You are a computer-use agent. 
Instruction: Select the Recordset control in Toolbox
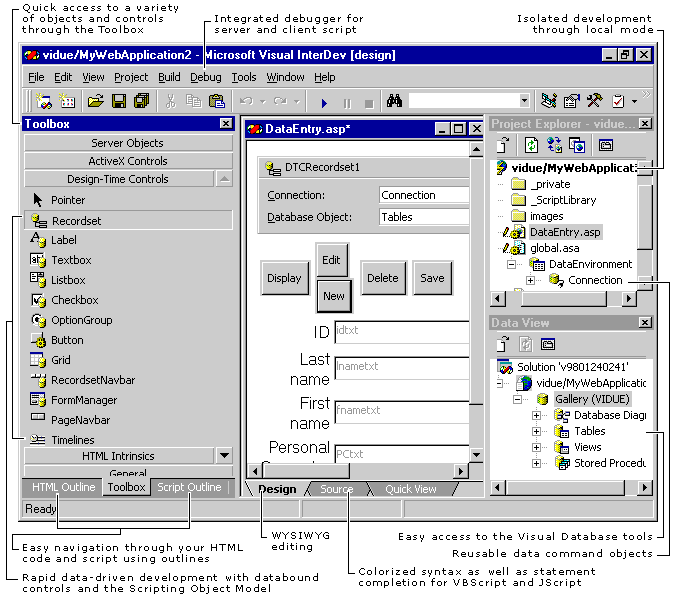click(128, 220)
